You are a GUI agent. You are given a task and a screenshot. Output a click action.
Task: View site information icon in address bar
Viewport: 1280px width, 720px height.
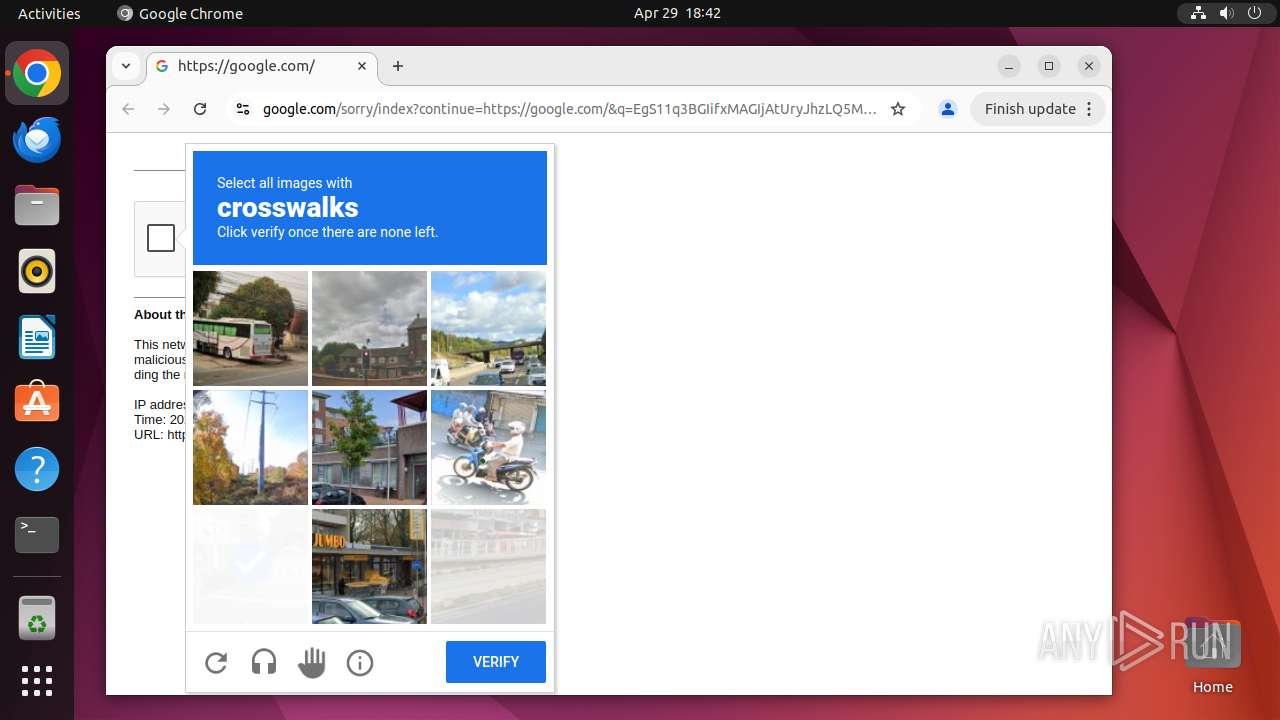(x=242, y=109)
